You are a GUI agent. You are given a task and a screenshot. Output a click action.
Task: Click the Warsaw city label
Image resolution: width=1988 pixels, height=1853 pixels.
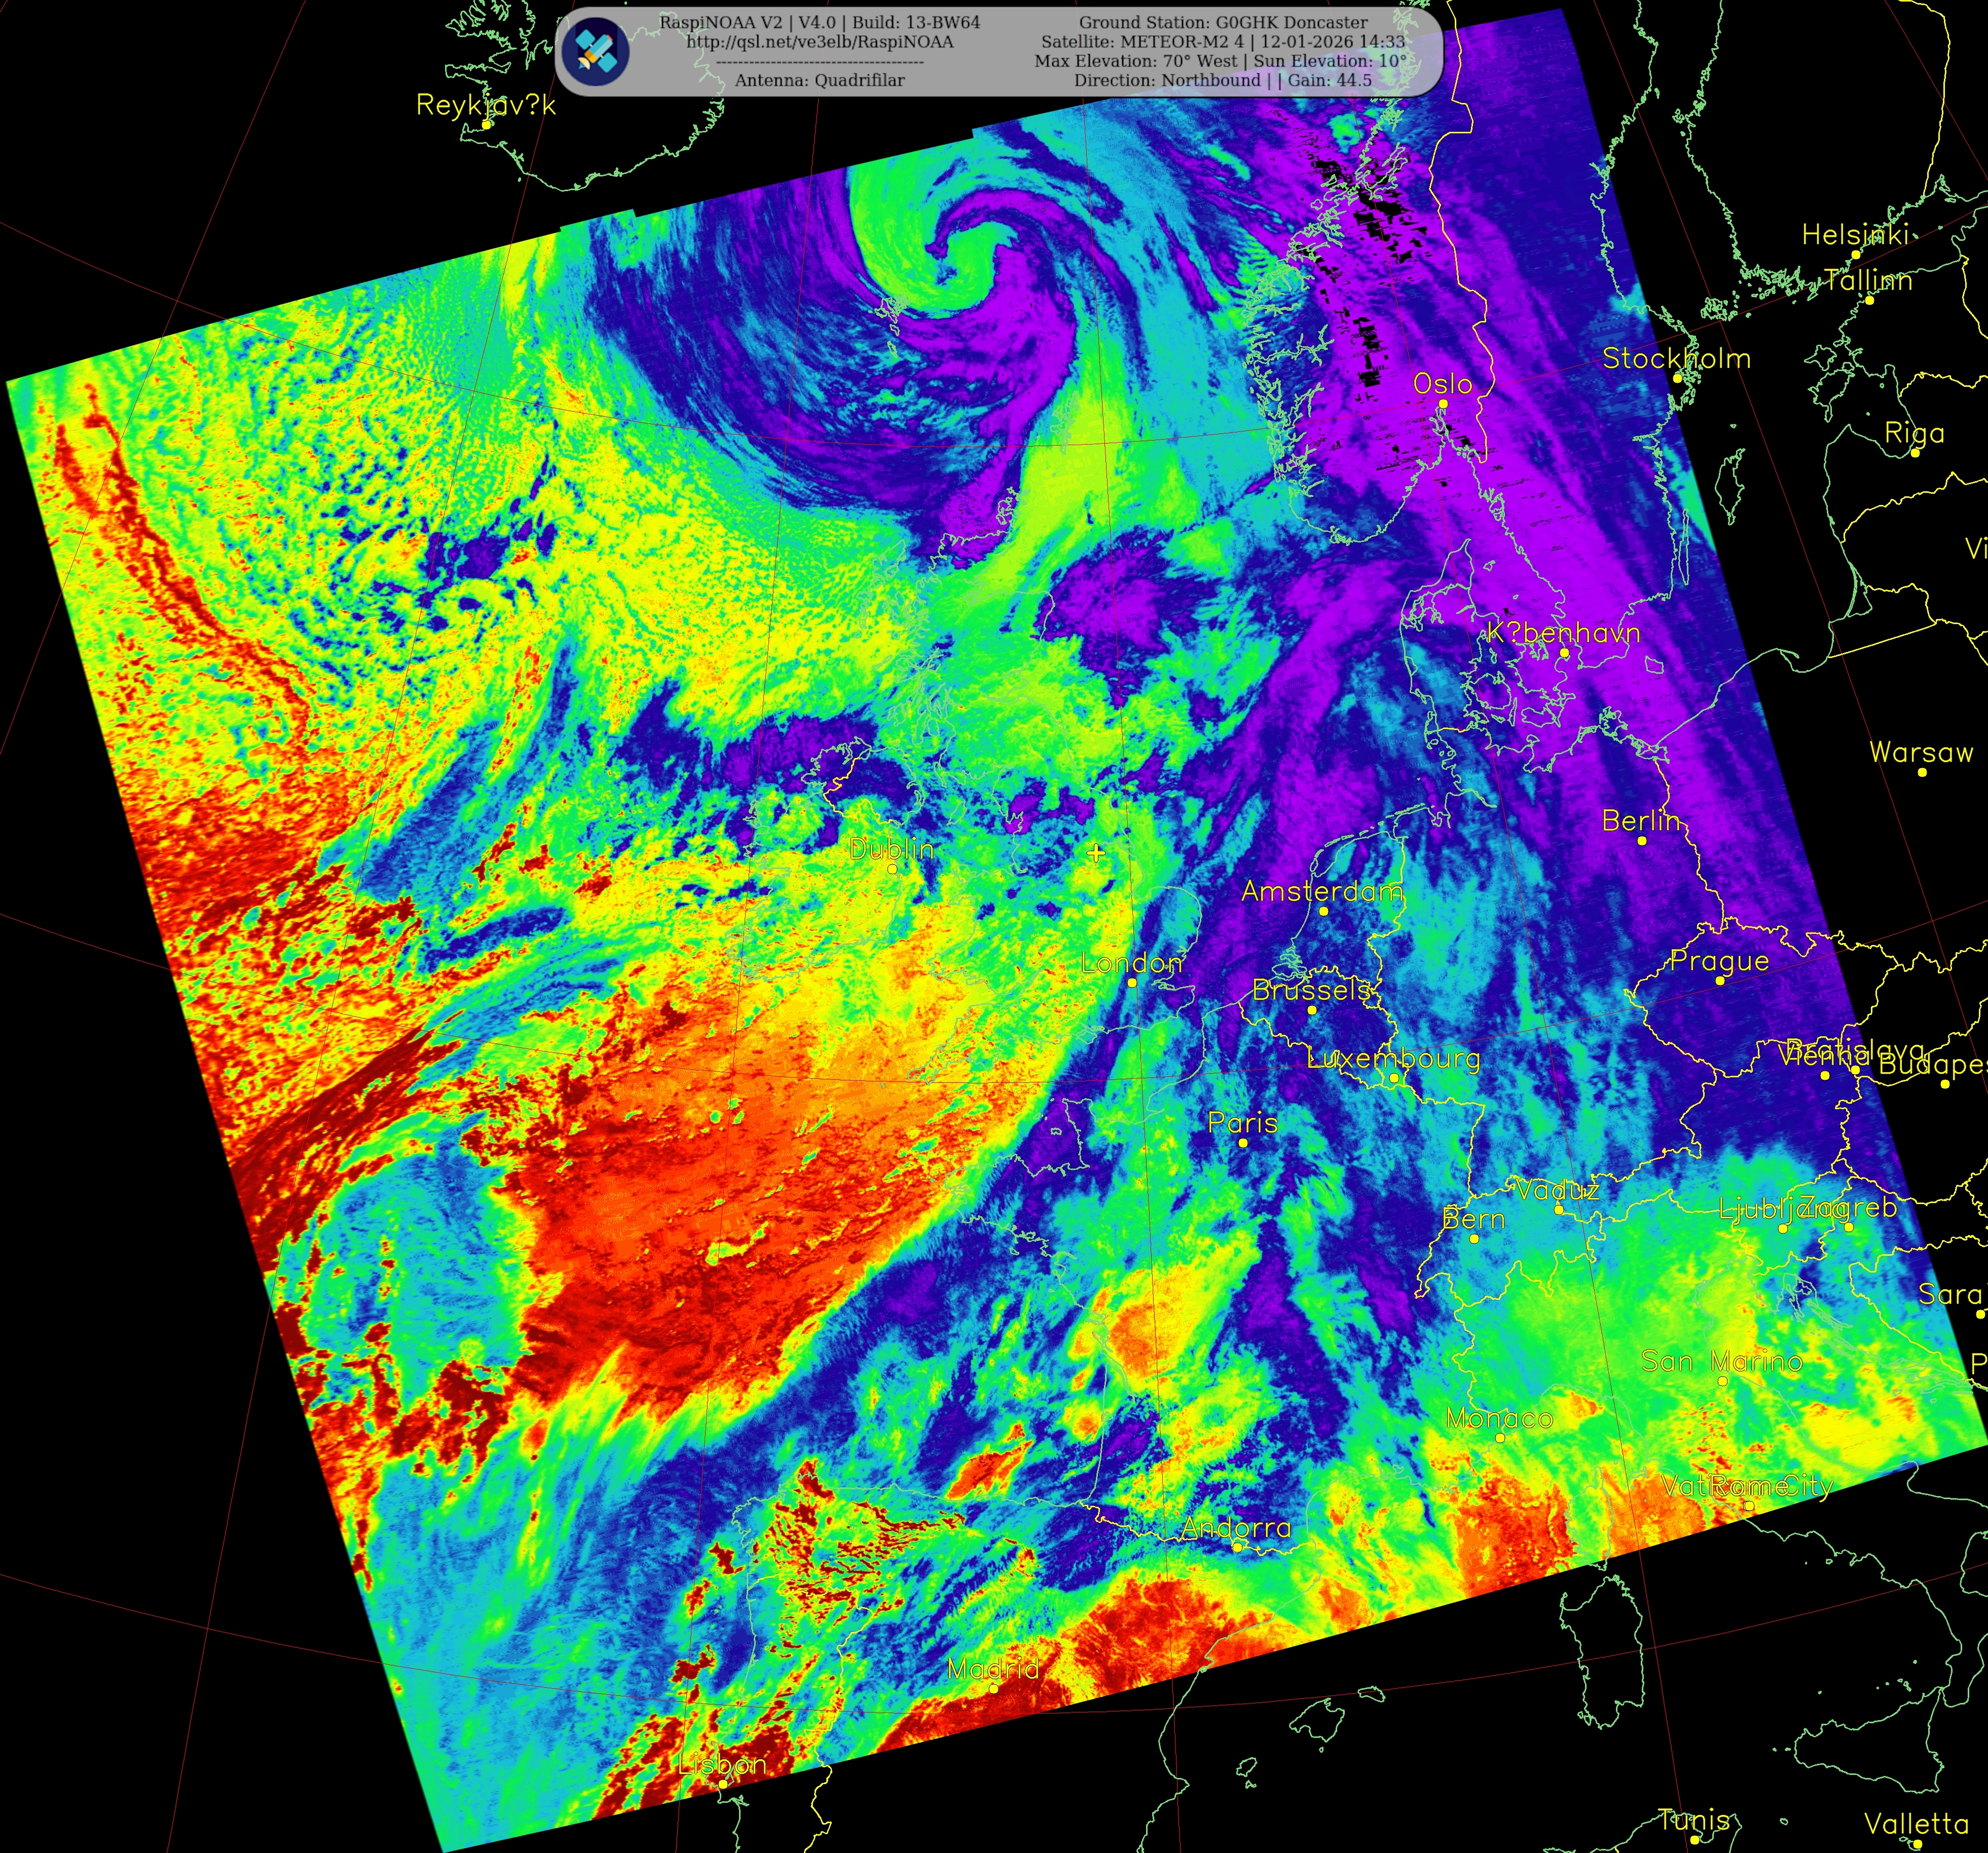1921,752
